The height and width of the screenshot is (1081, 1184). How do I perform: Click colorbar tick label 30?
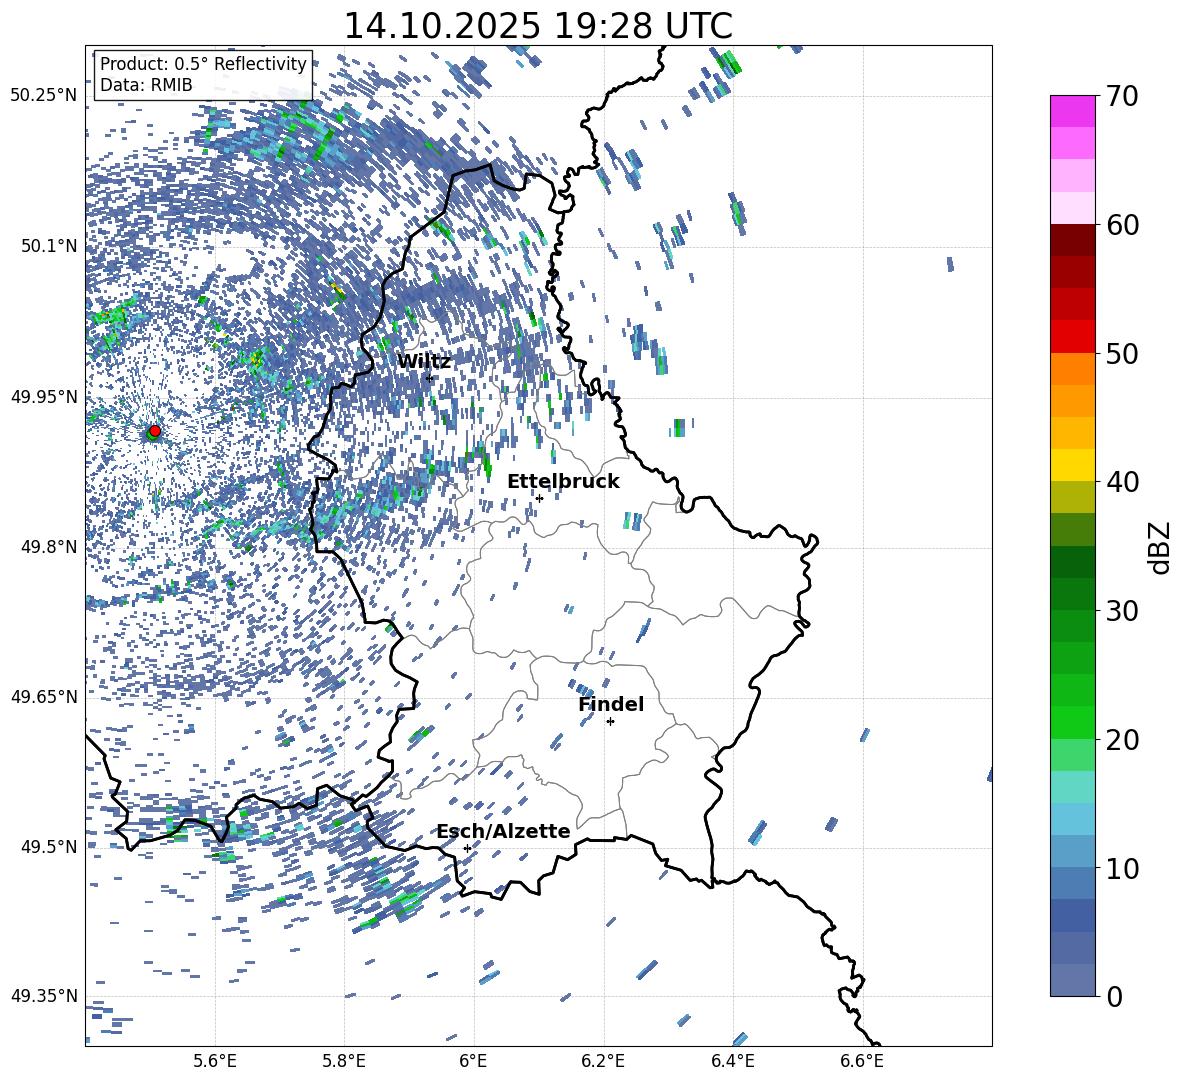[x=1122, y=611]
